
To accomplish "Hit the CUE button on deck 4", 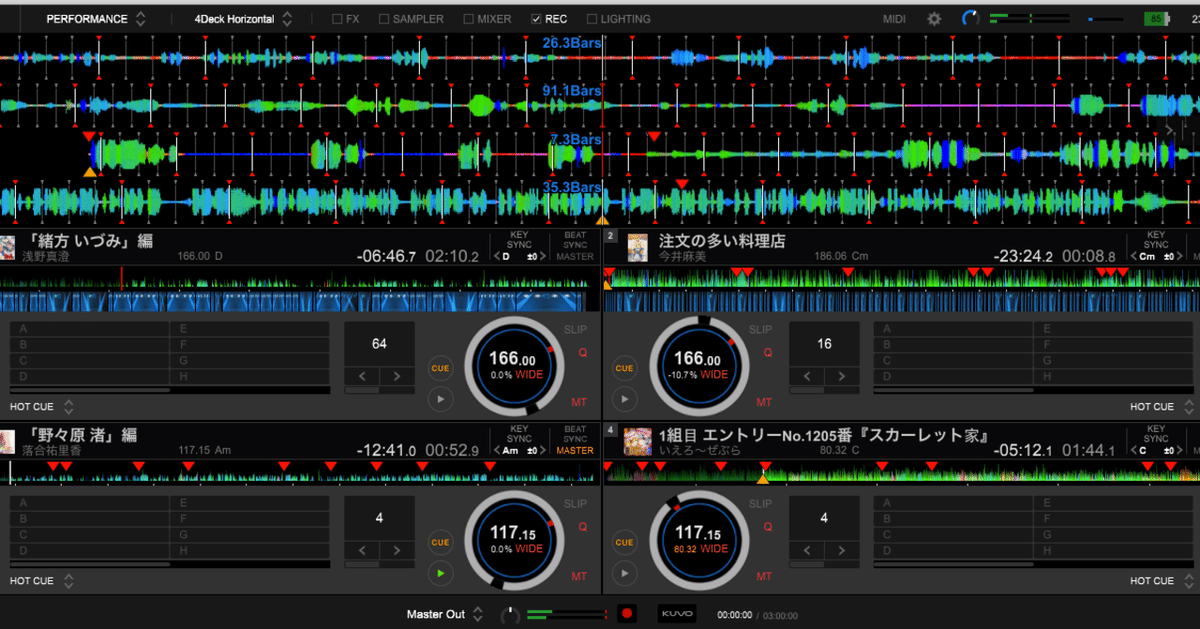I will tap(624, 542).
